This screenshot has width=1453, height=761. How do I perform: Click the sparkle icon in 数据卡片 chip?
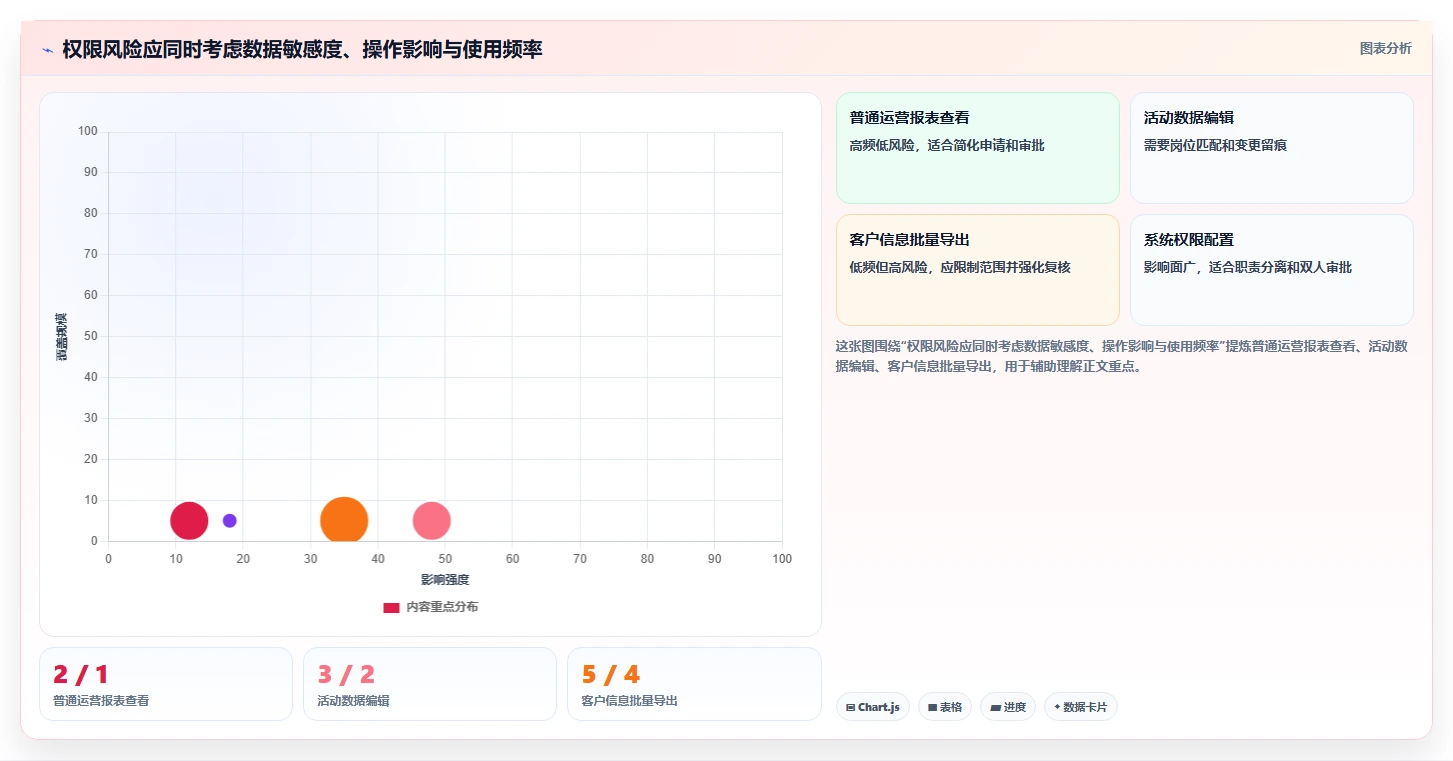click(1057, 707)
